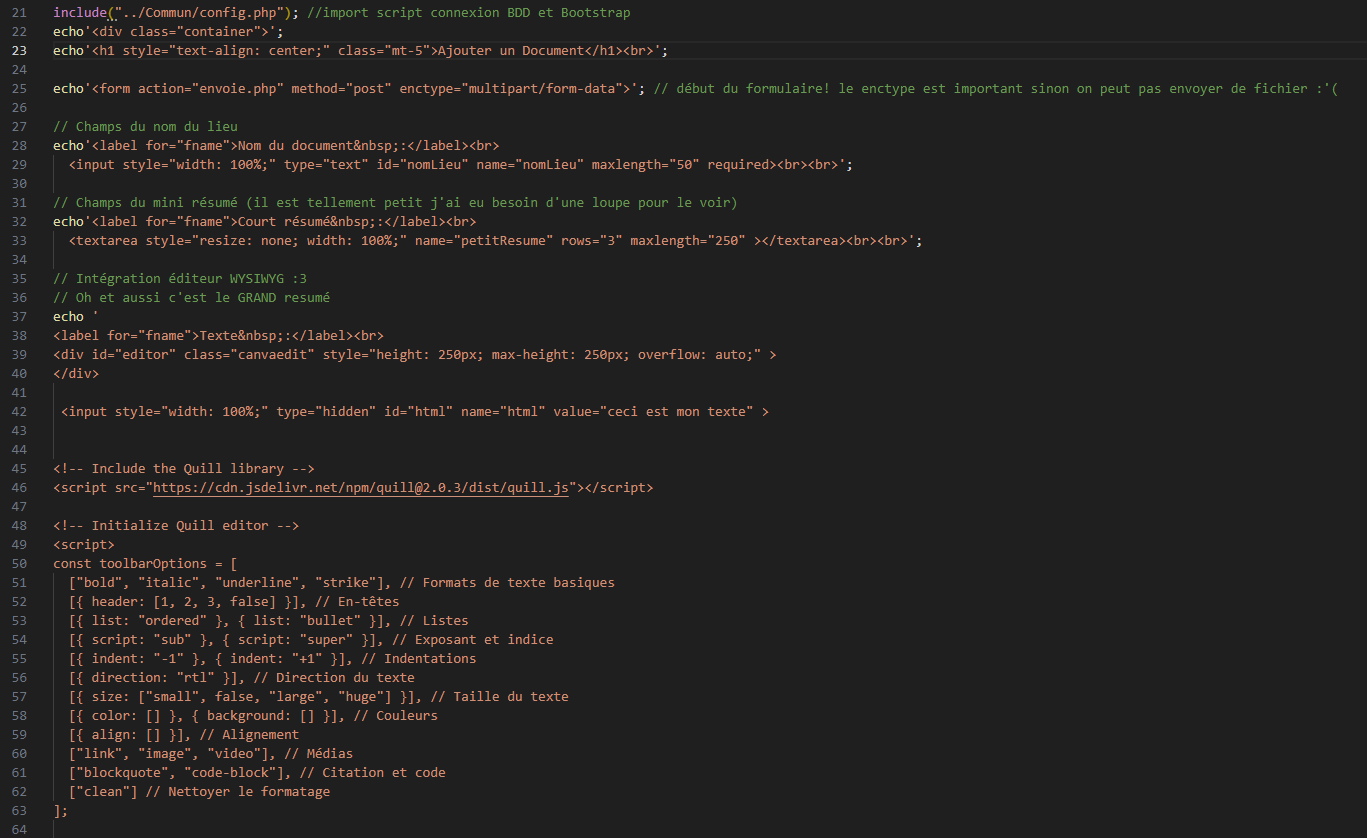Screen dimensions: 1367x838
Task: Click line number 23 in the gutter
Action: point(19,50)
